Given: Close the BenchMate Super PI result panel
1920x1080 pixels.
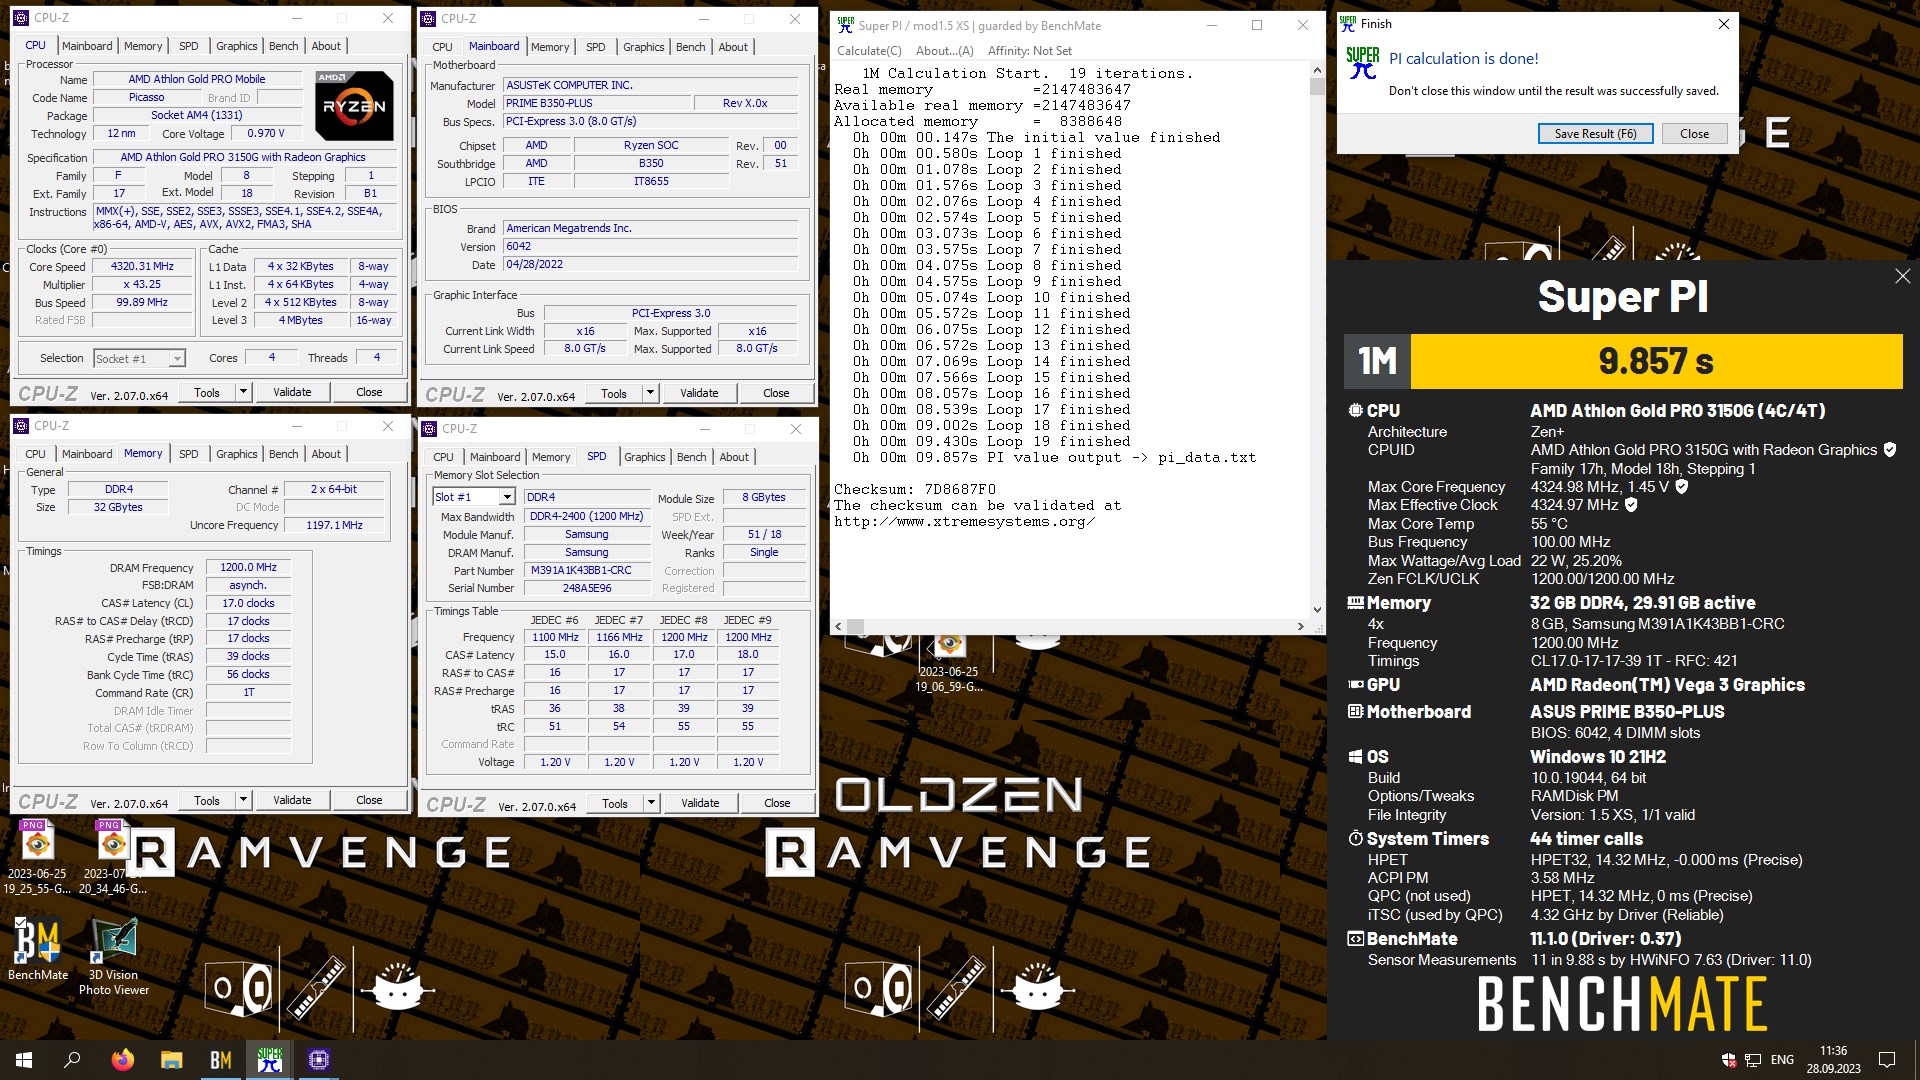Looking at the screenshot, I should [x=1902, y=276].
